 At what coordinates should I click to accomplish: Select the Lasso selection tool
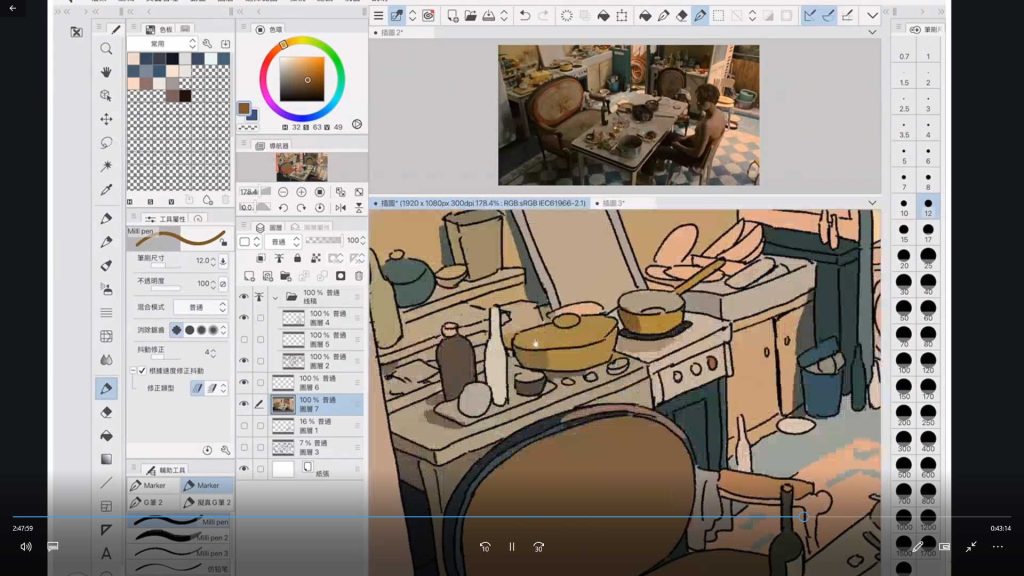[106, 142]
